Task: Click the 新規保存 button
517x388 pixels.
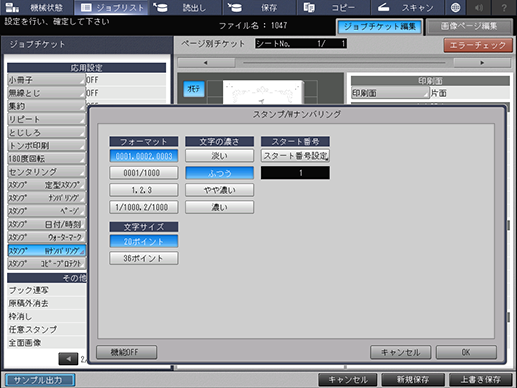Action: (413, 380)
